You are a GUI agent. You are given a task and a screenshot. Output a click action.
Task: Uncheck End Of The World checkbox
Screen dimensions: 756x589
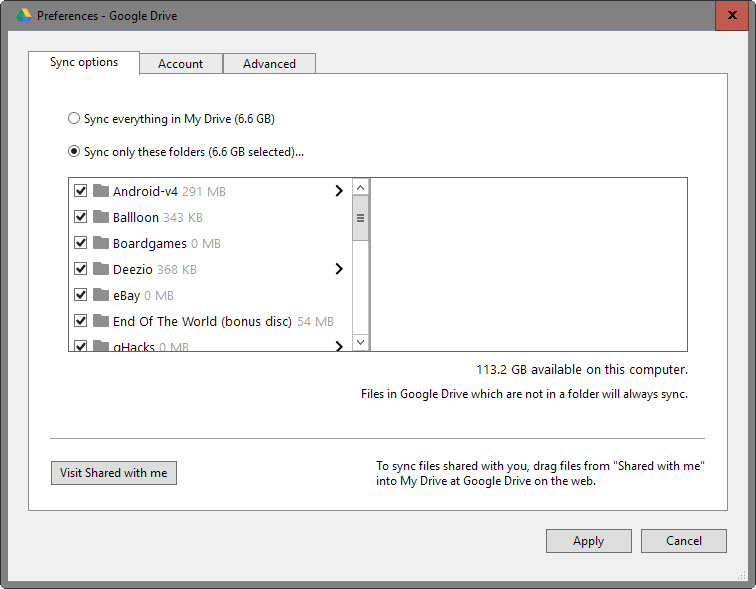pyautogui.click(x=81, y=321)
